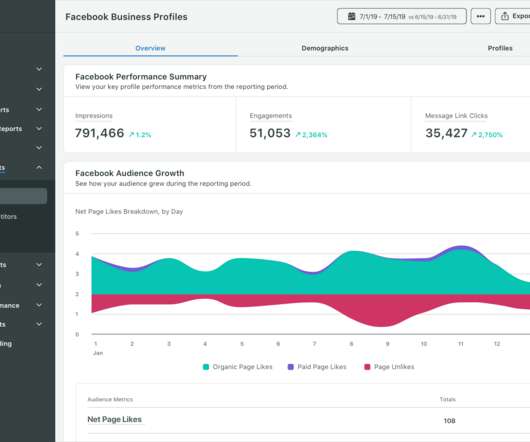Click day 11 on the chart x-axis

(460, 344)
